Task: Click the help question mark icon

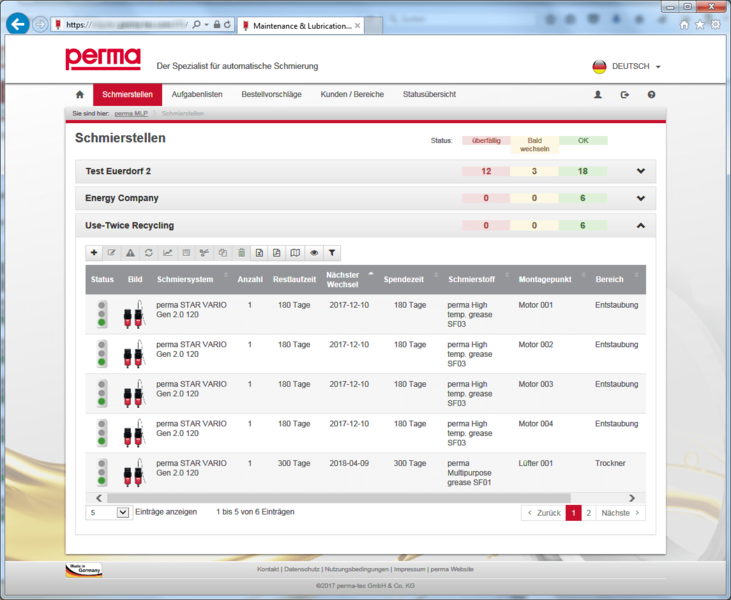Action: pyautogui.click(x=651, y=94)
